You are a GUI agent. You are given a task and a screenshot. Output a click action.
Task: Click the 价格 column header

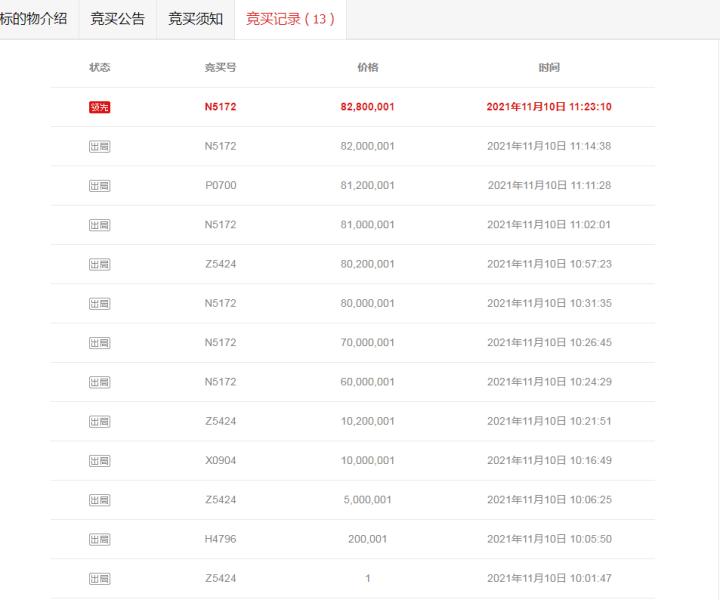pyautogui.click(x=368, y=67)
